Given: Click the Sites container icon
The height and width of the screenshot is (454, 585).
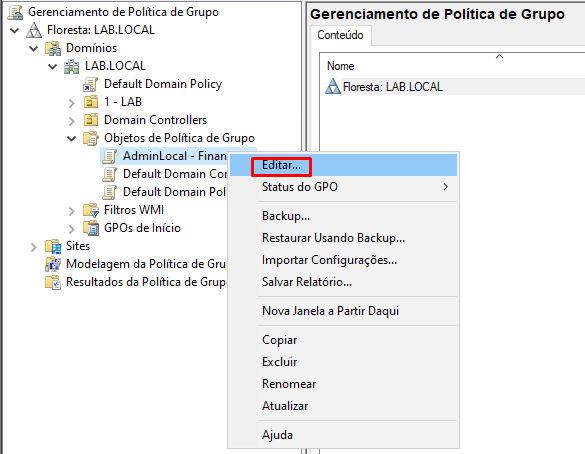Looking at the screenshot, I should coord(53,246).
